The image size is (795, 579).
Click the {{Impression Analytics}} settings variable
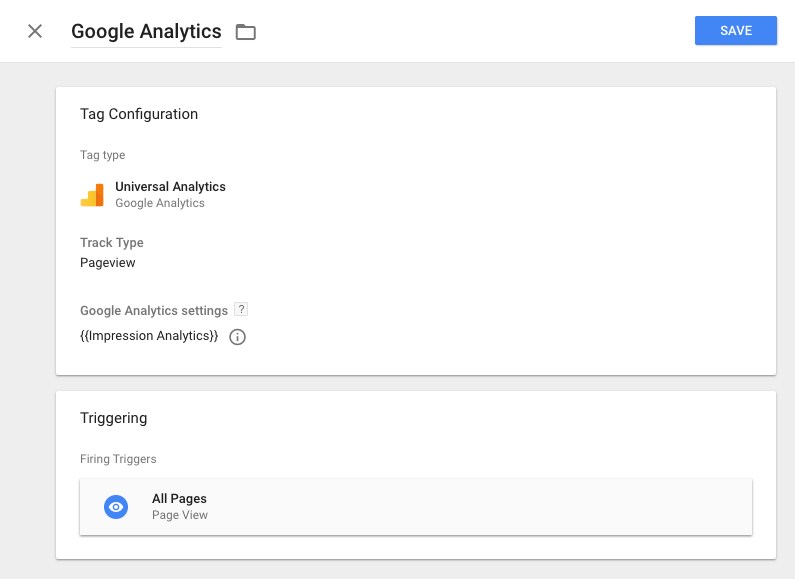tap(149, 336)
